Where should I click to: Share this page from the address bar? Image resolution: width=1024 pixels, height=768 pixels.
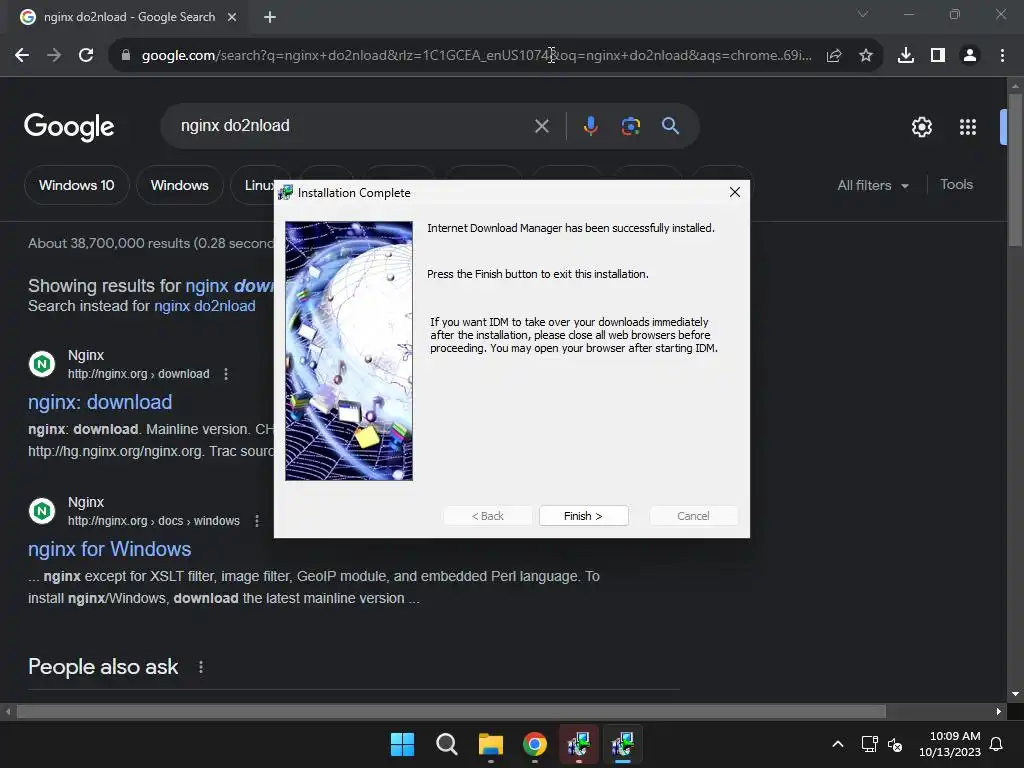point(834,56)
